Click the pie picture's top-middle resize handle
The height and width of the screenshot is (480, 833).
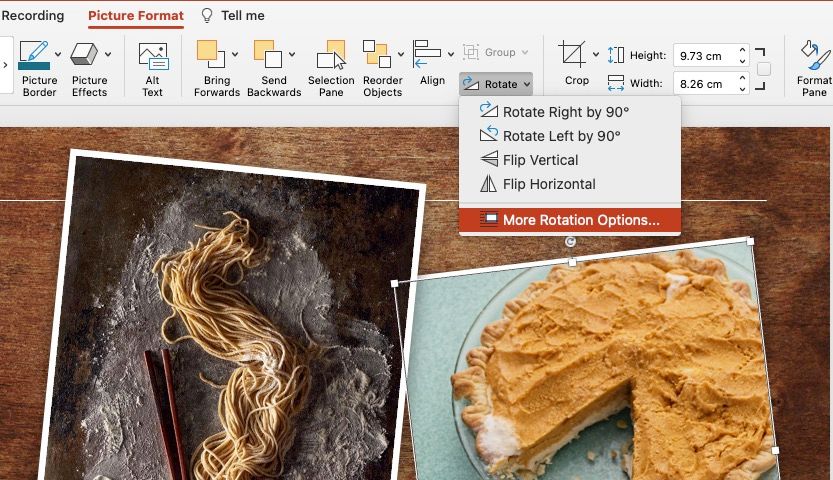tap(572, 262)
